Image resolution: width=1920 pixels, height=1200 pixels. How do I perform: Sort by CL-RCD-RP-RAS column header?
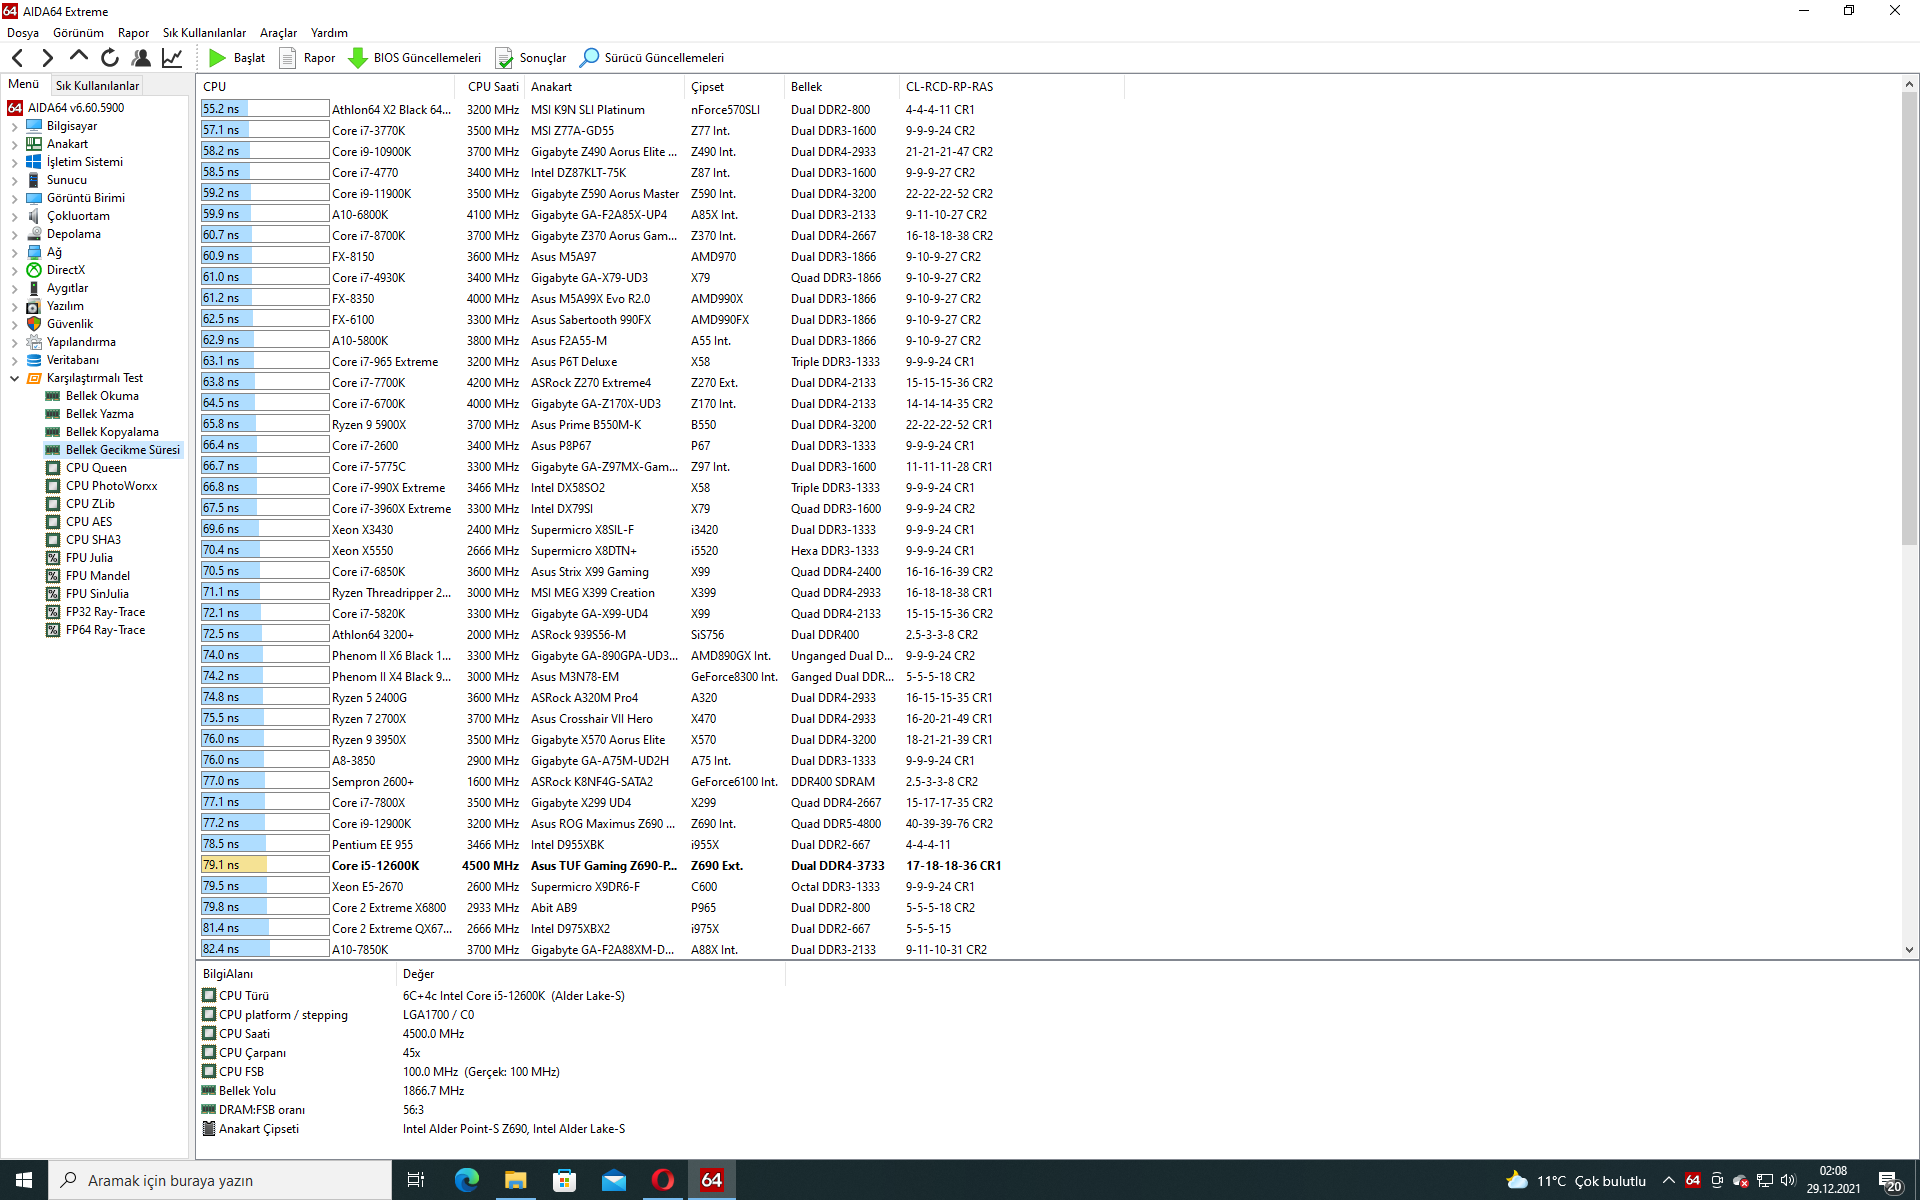coord(1010,87)
